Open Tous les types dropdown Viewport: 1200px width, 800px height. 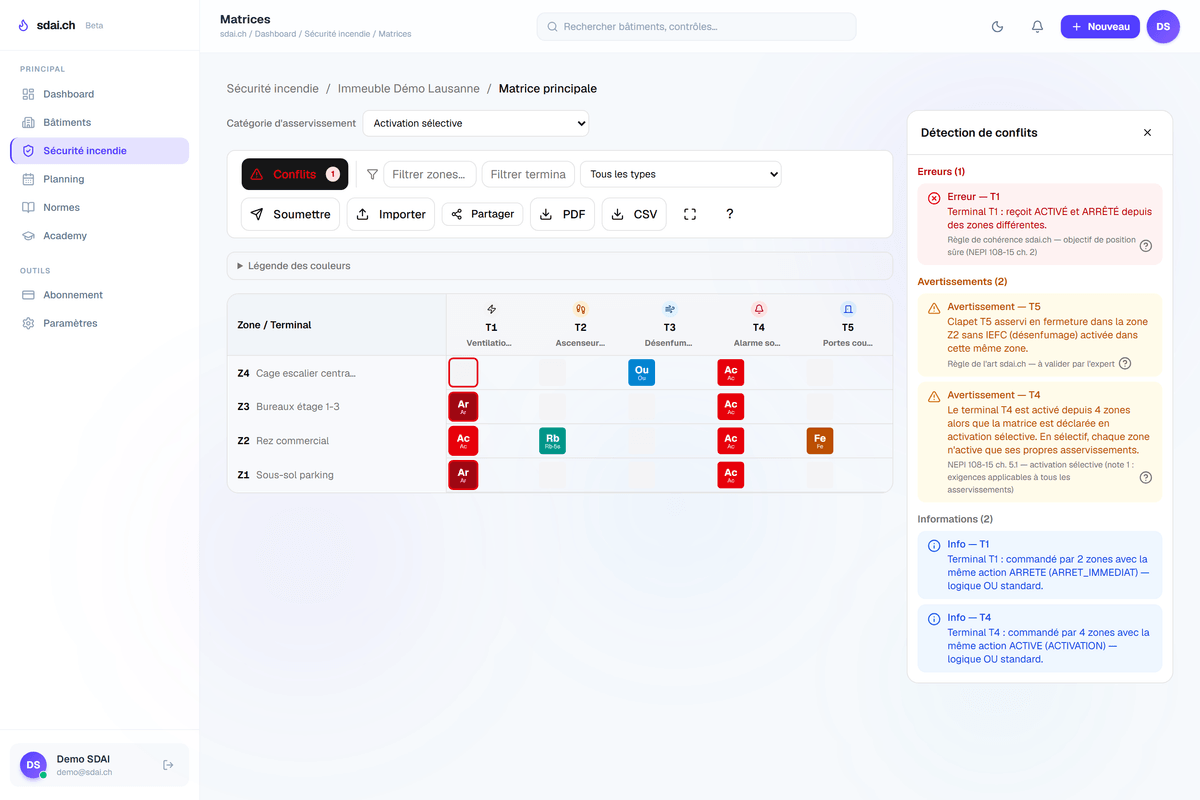681,174
